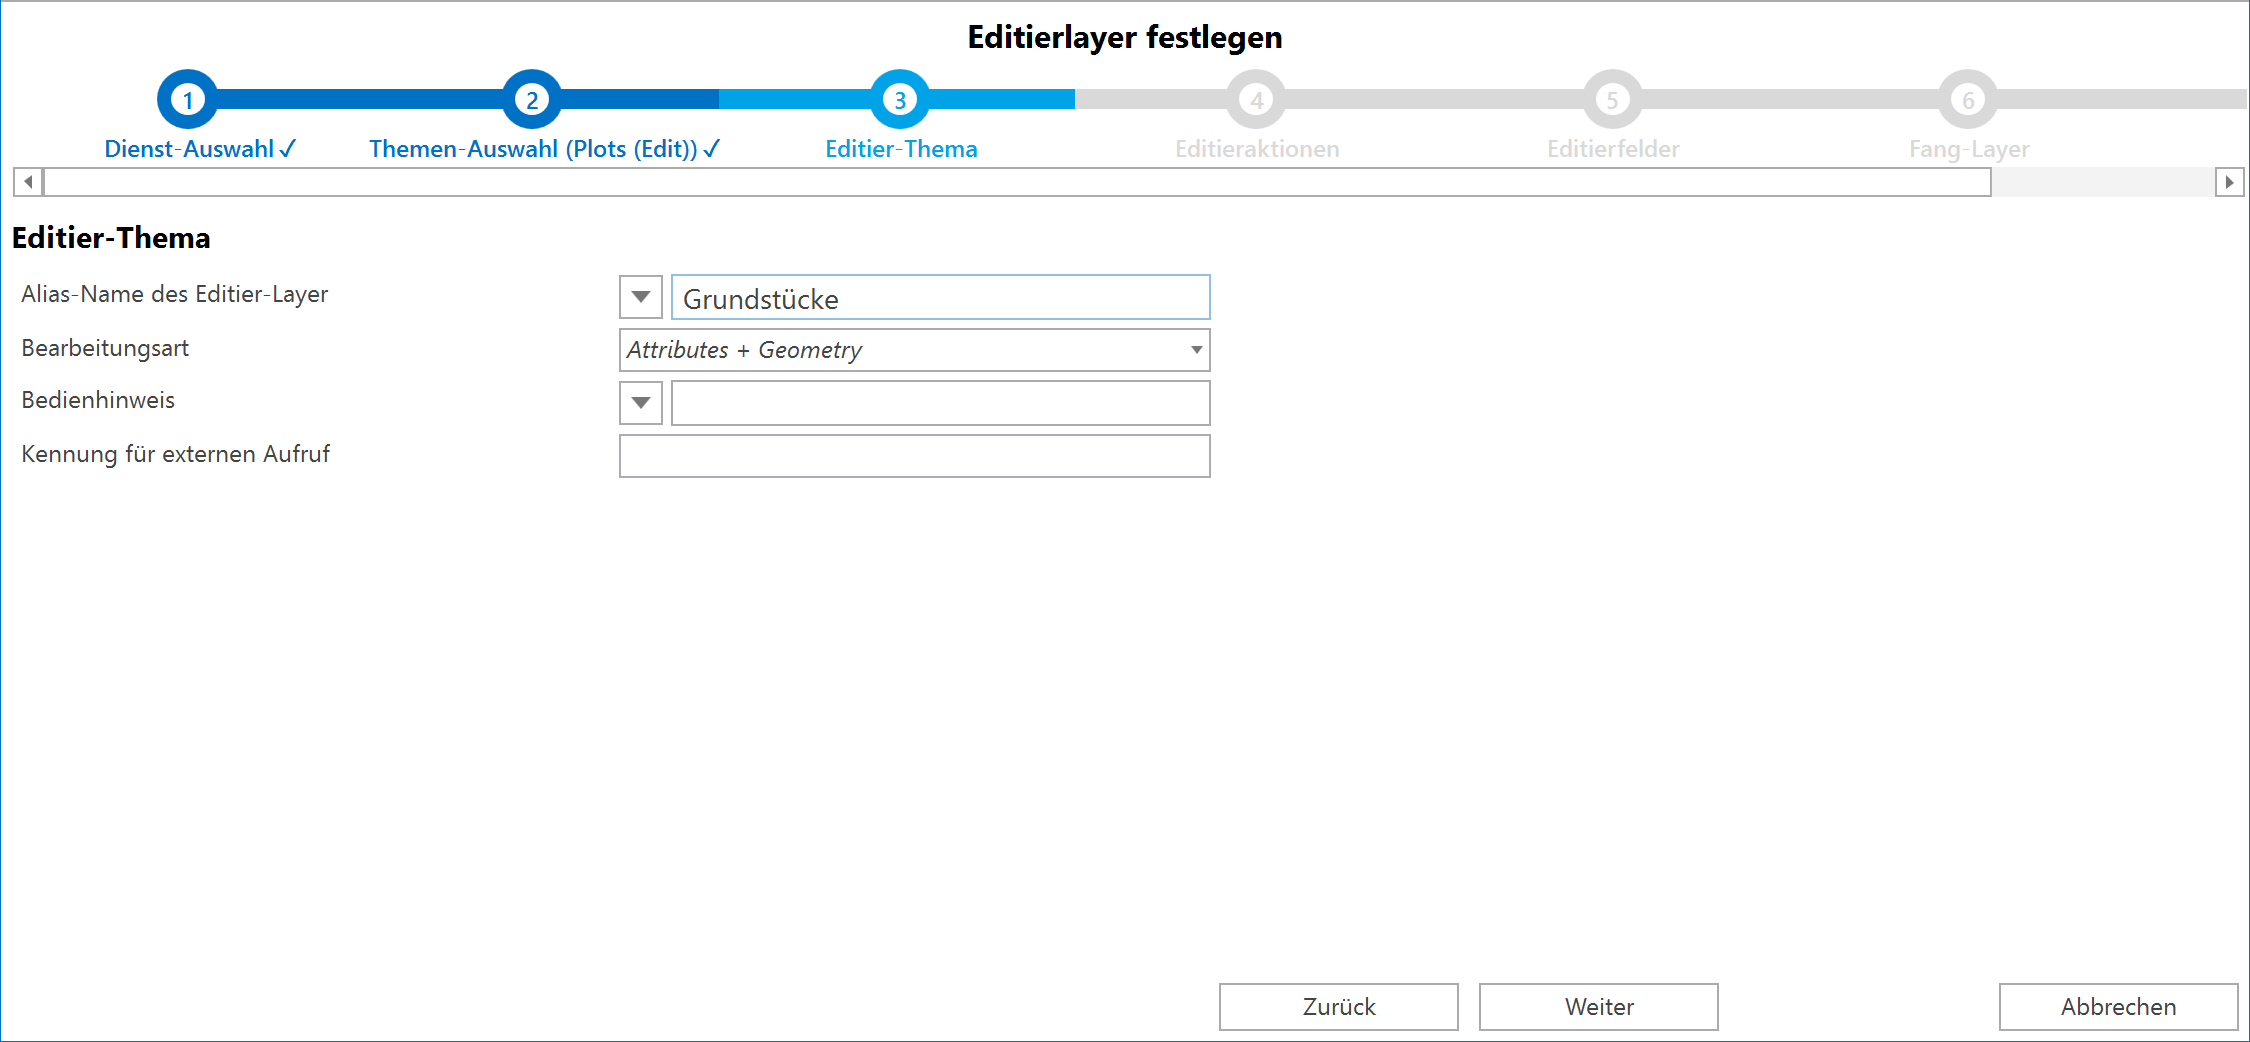2250x1042 pixels.
Task: Click the step 4 circle above Editieraktionen
Action: tap(1255, 99)
